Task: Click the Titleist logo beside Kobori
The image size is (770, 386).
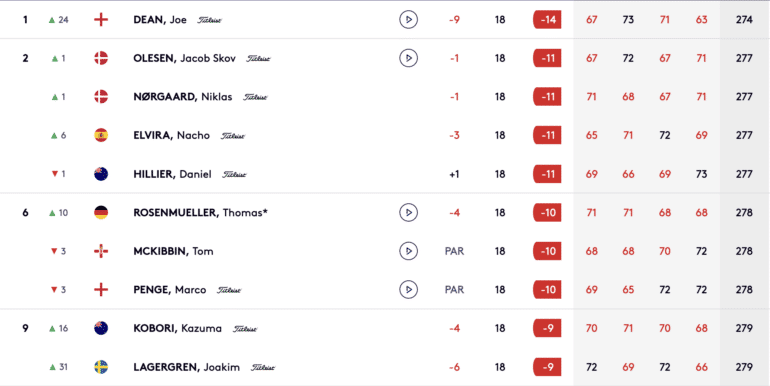Action: pyautogui.click(x=245, y=329)
